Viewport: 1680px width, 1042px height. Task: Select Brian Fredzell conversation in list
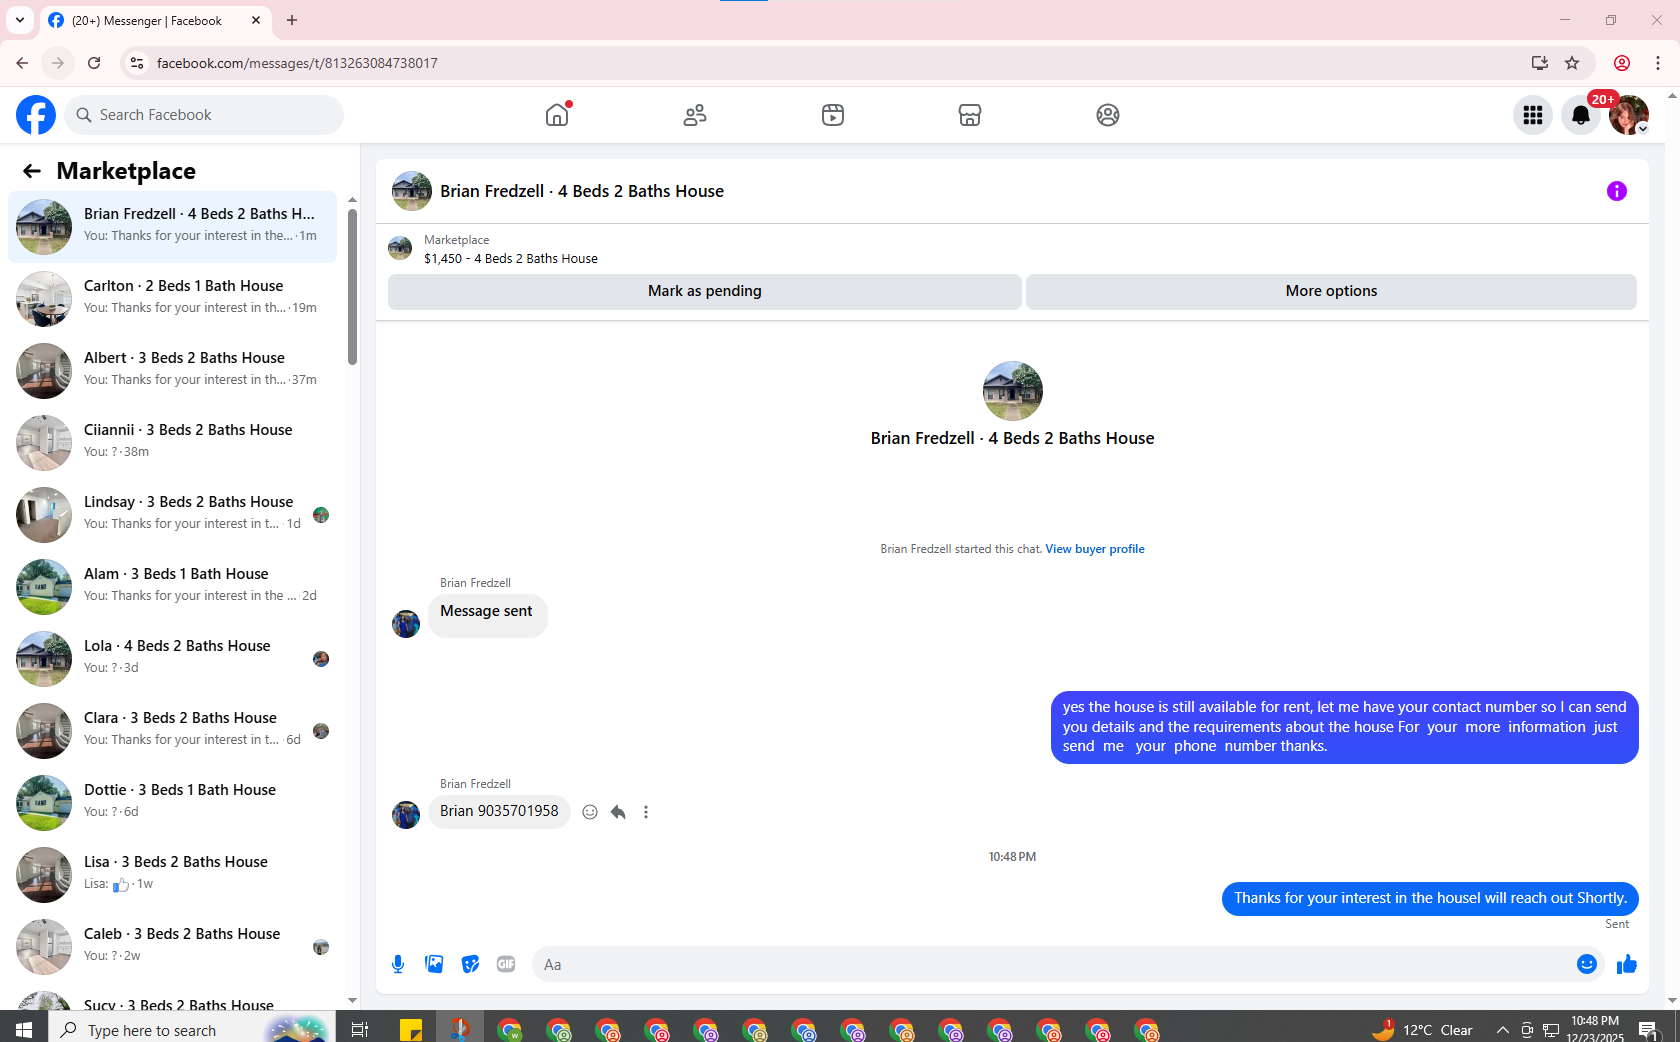click(x=172, y=225)
